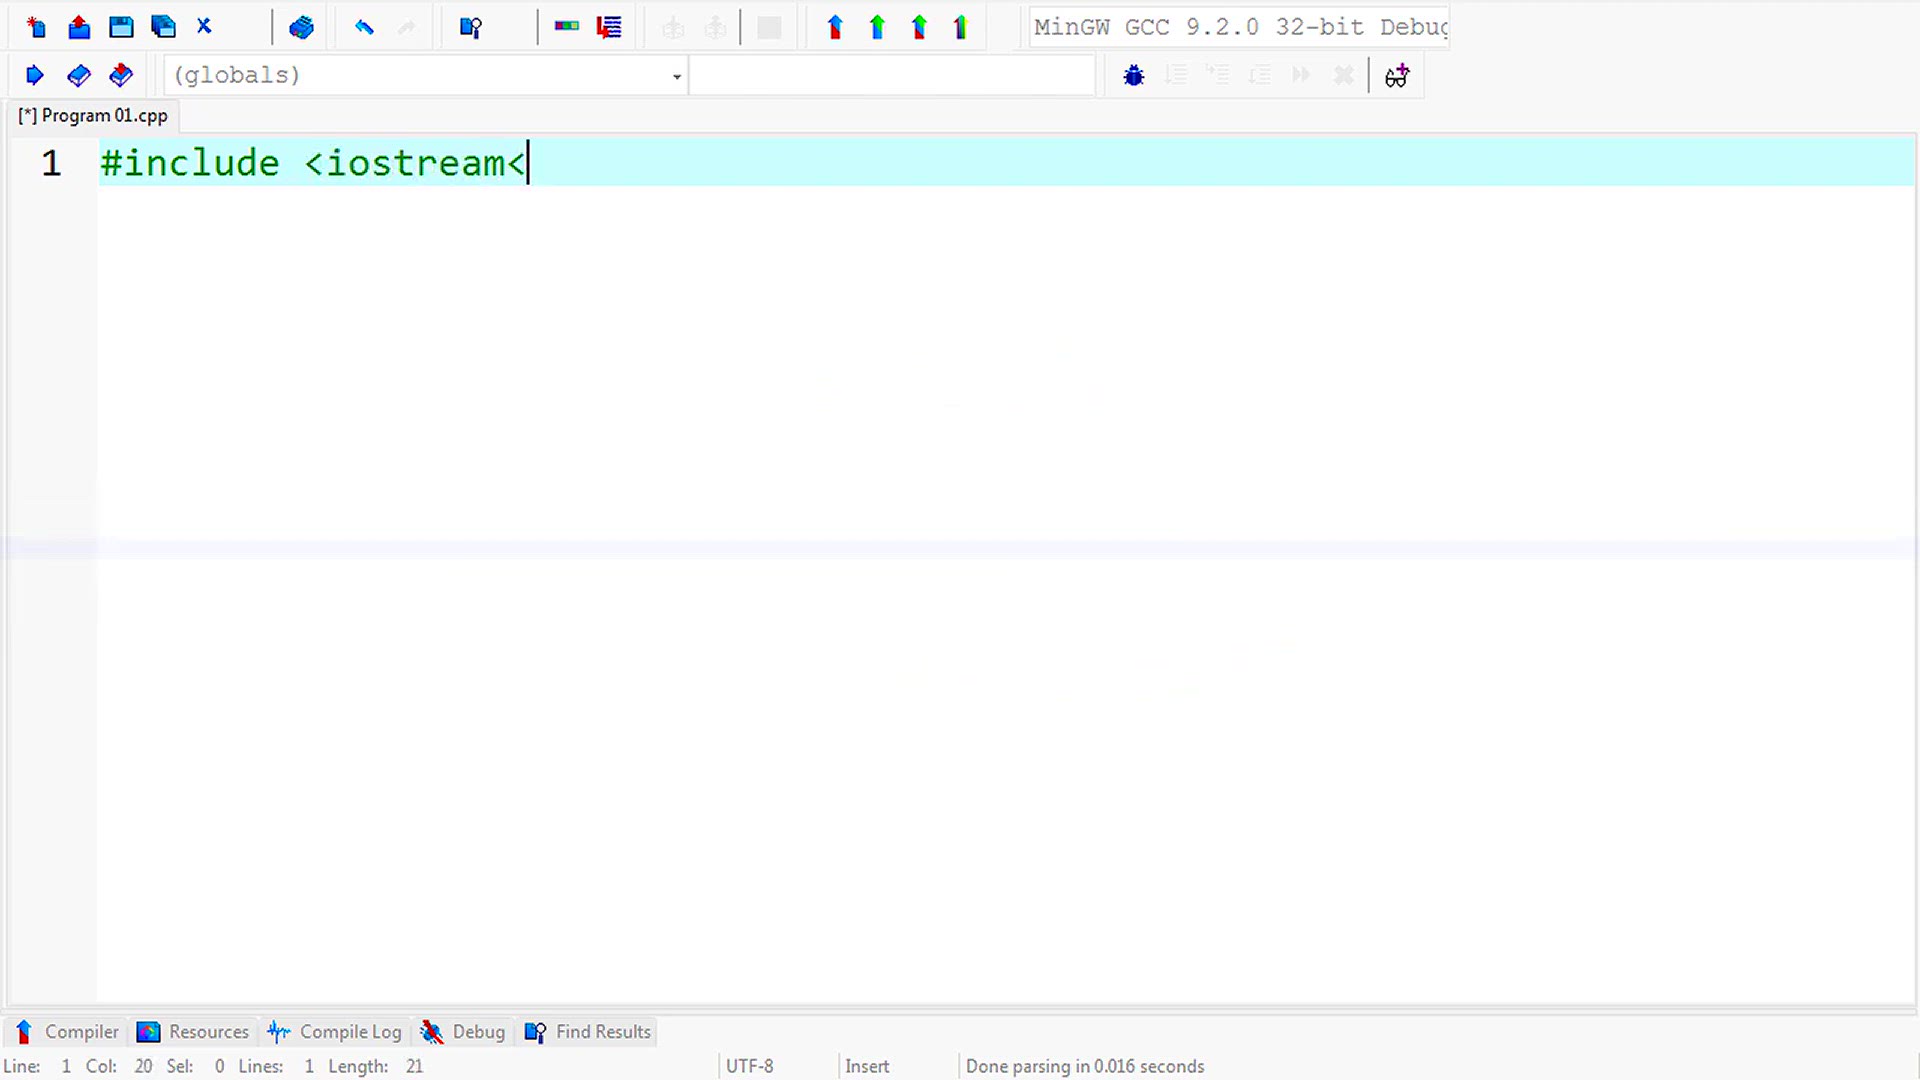Image resolution: width=1920 pixels, height=1080 pixels.
Task: Create a new source file with New icon
Action: (x=37, y=27)
